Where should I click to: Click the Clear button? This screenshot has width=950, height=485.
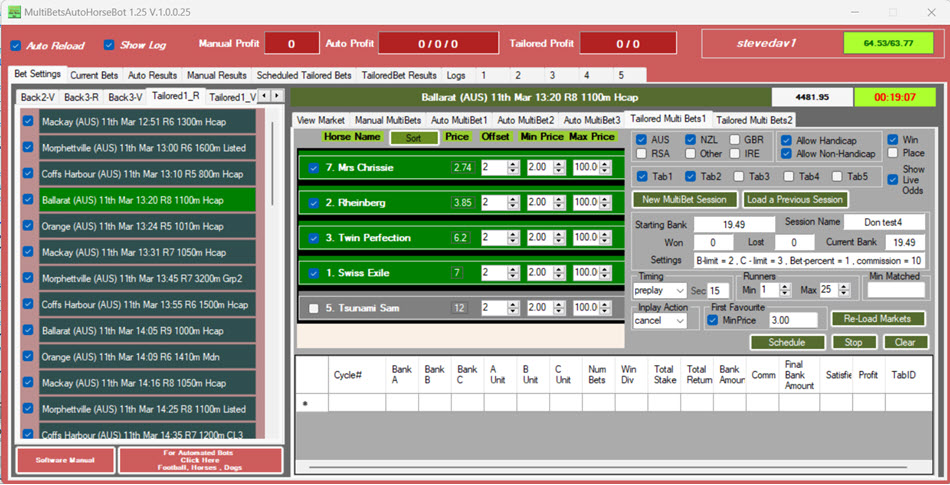click(x=905, y=343)
